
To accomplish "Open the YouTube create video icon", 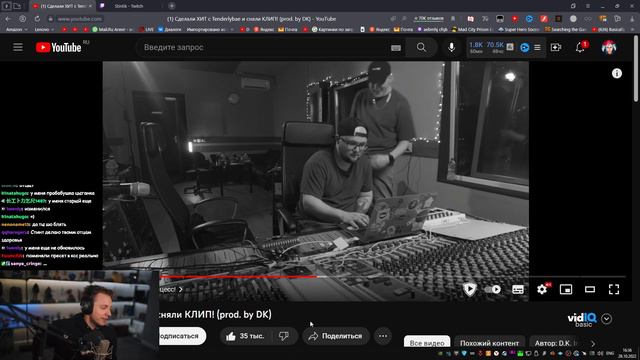I will click(x=556, y=47).
